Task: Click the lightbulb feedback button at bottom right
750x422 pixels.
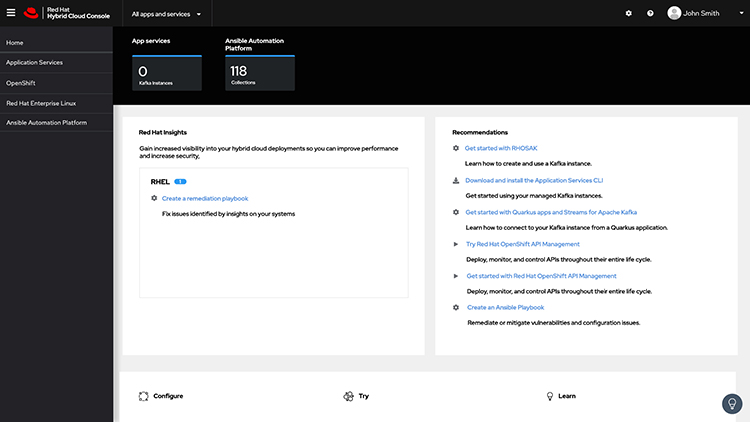Action: click(732, 403)
